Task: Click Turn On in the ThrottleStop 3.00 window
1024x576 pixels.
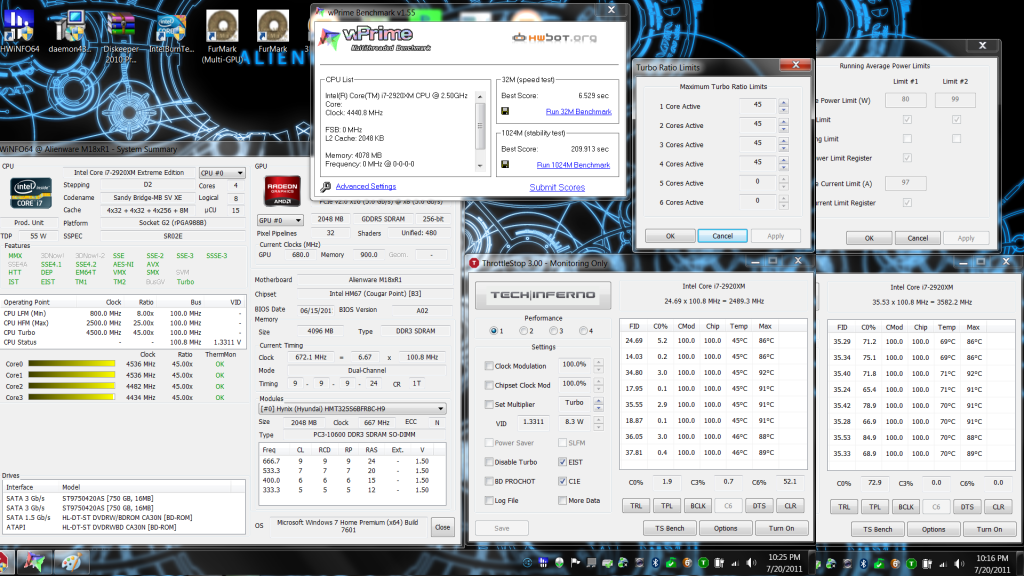Action: point(781,528)
